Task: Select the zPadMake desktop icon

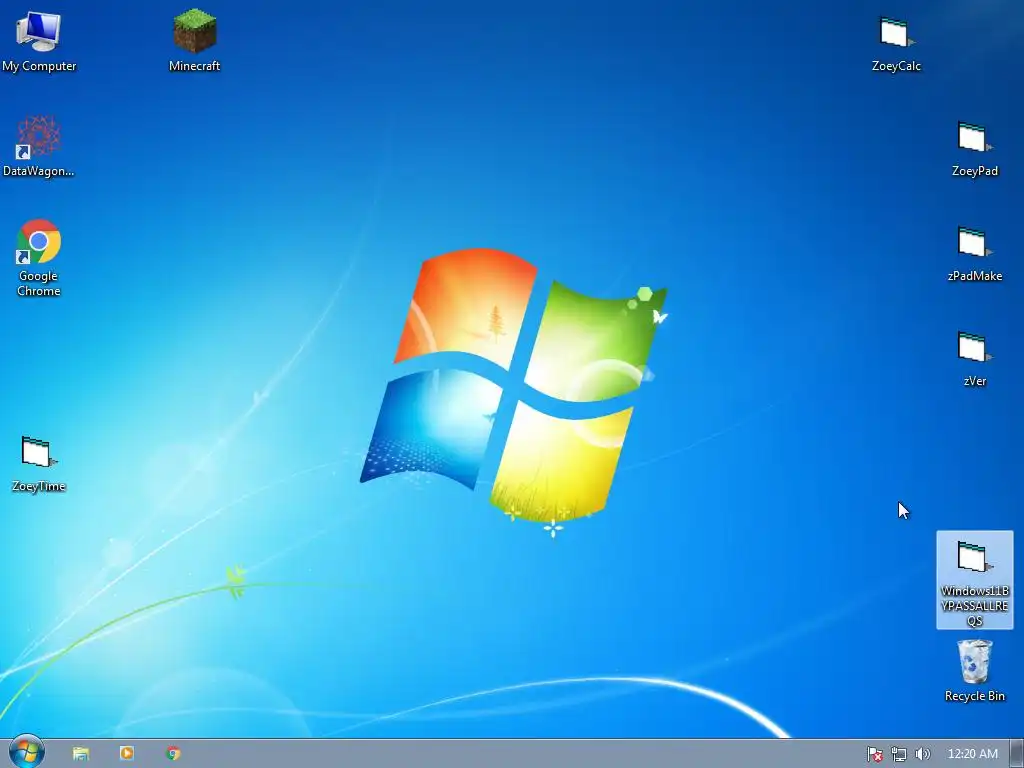Action: click(x=974, y=253)
